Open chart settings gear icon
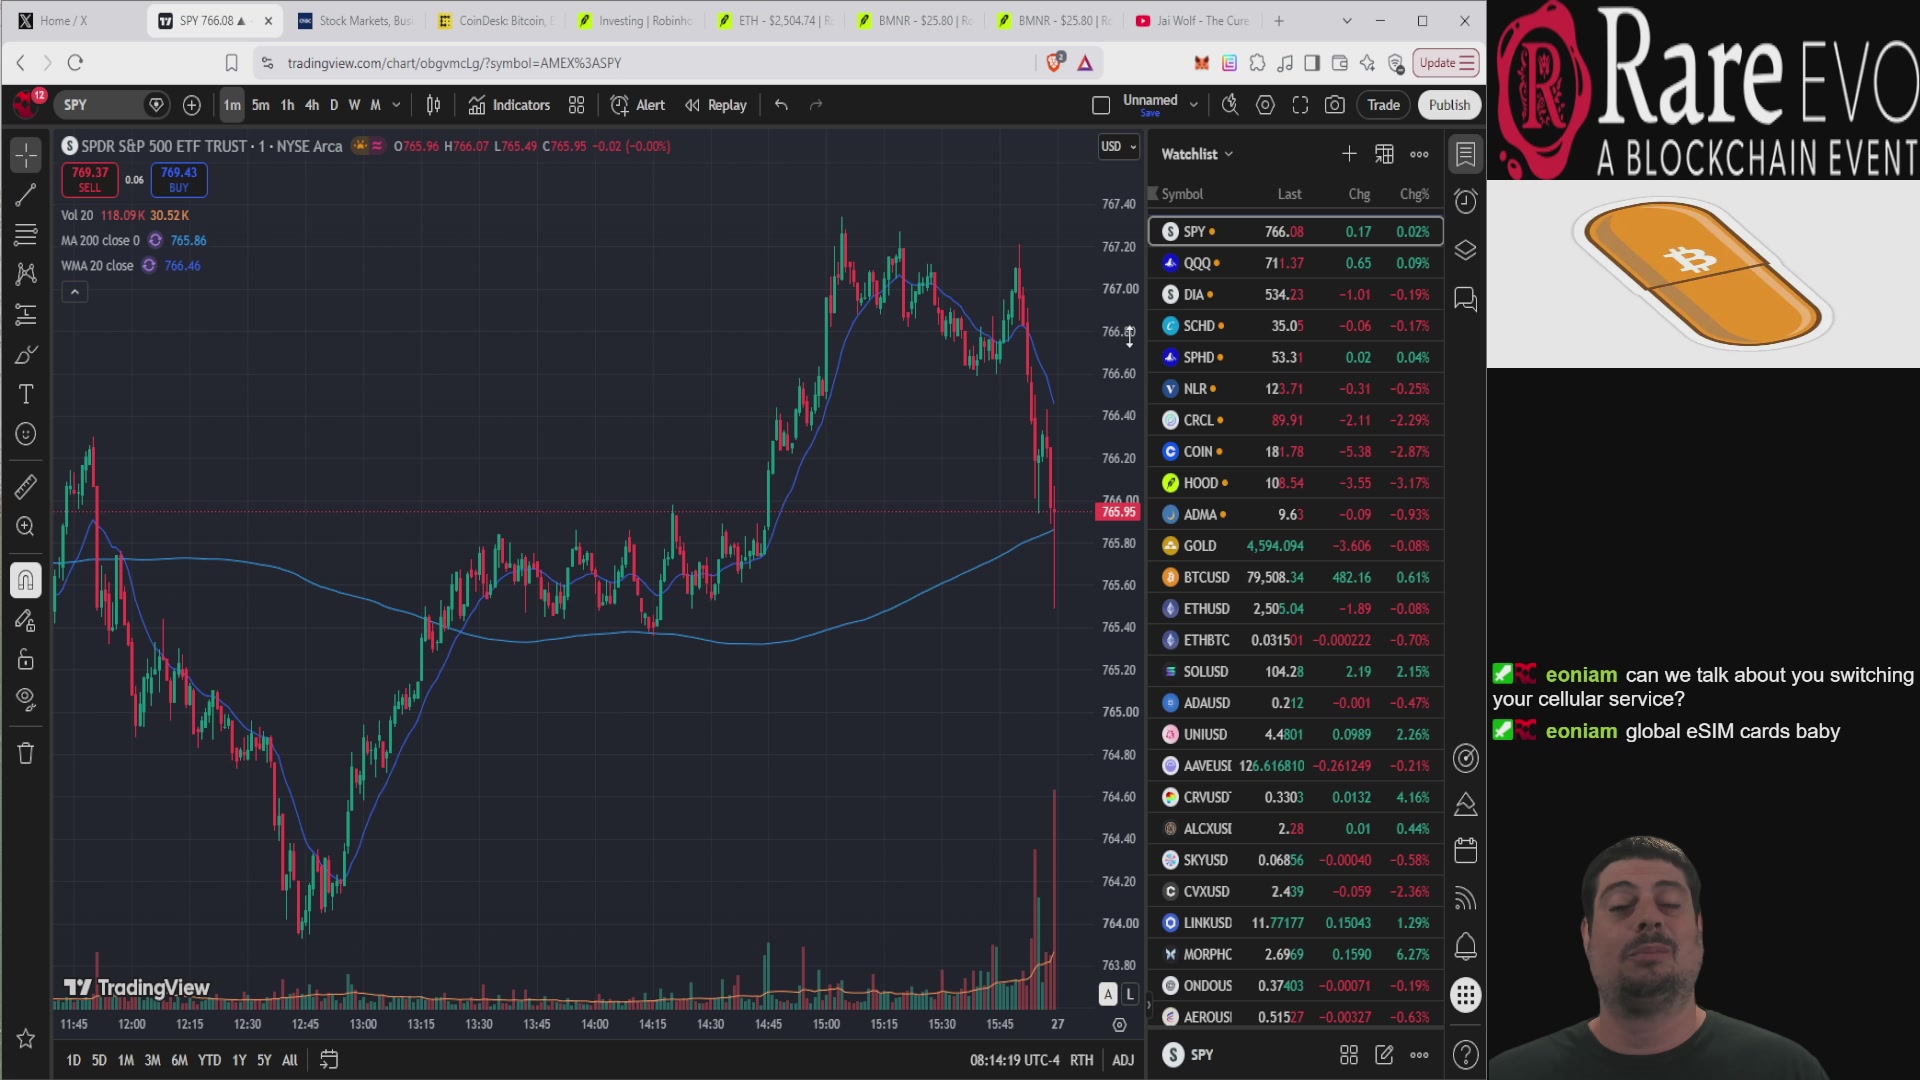This screenshot has width=1920, height=1080. click(1265, 105)
